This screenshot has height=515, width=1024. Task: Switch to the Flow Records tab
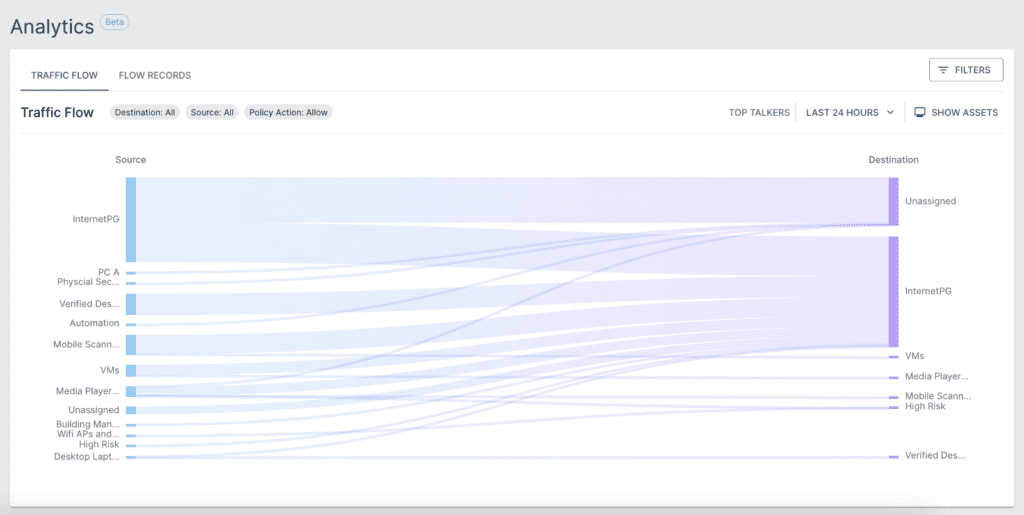(x=154, y=75)
